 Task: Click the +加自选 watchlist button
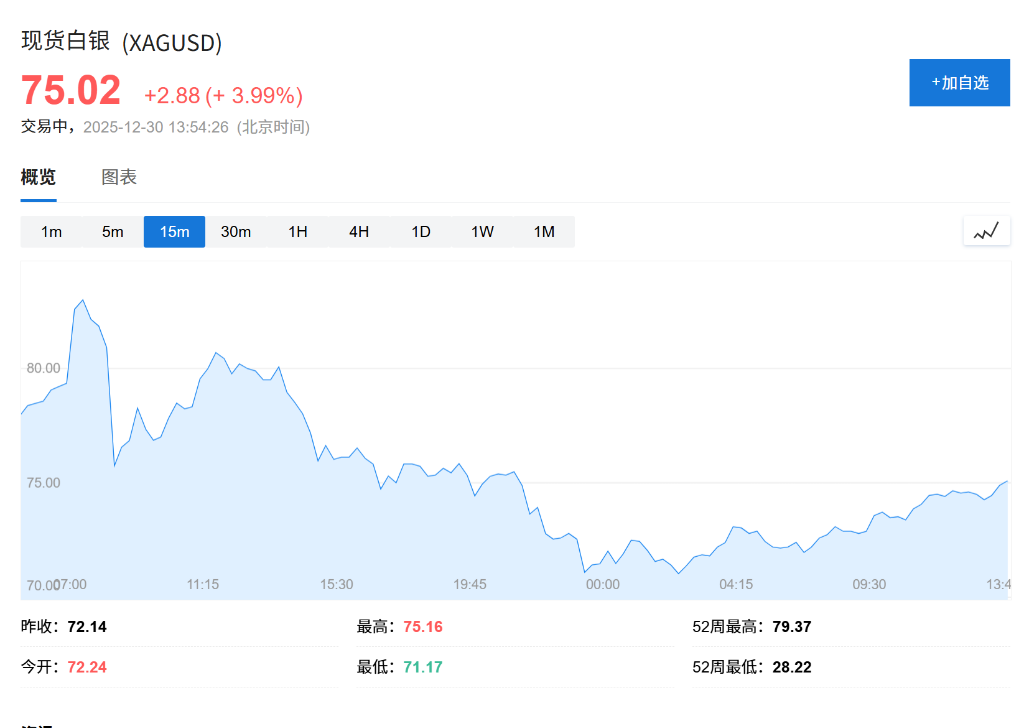(x=958, y=82)
